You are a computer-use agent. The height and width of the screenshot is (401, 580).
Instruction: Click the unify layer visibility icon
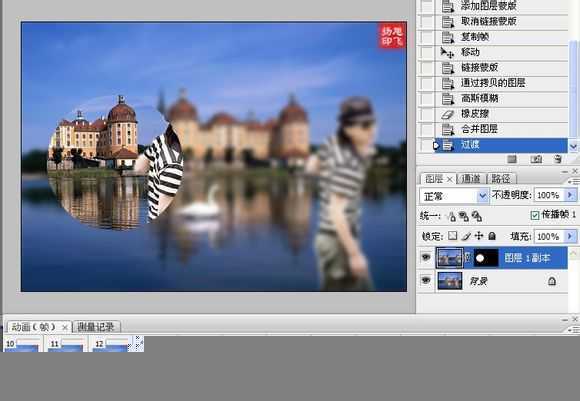[x=463, y=216]
